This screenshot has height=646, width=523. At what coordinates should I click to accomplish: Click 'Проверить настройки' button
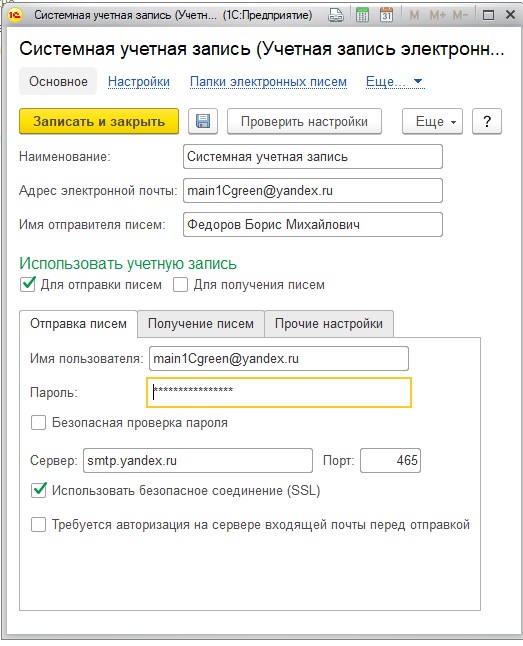(x=304, y=122)
